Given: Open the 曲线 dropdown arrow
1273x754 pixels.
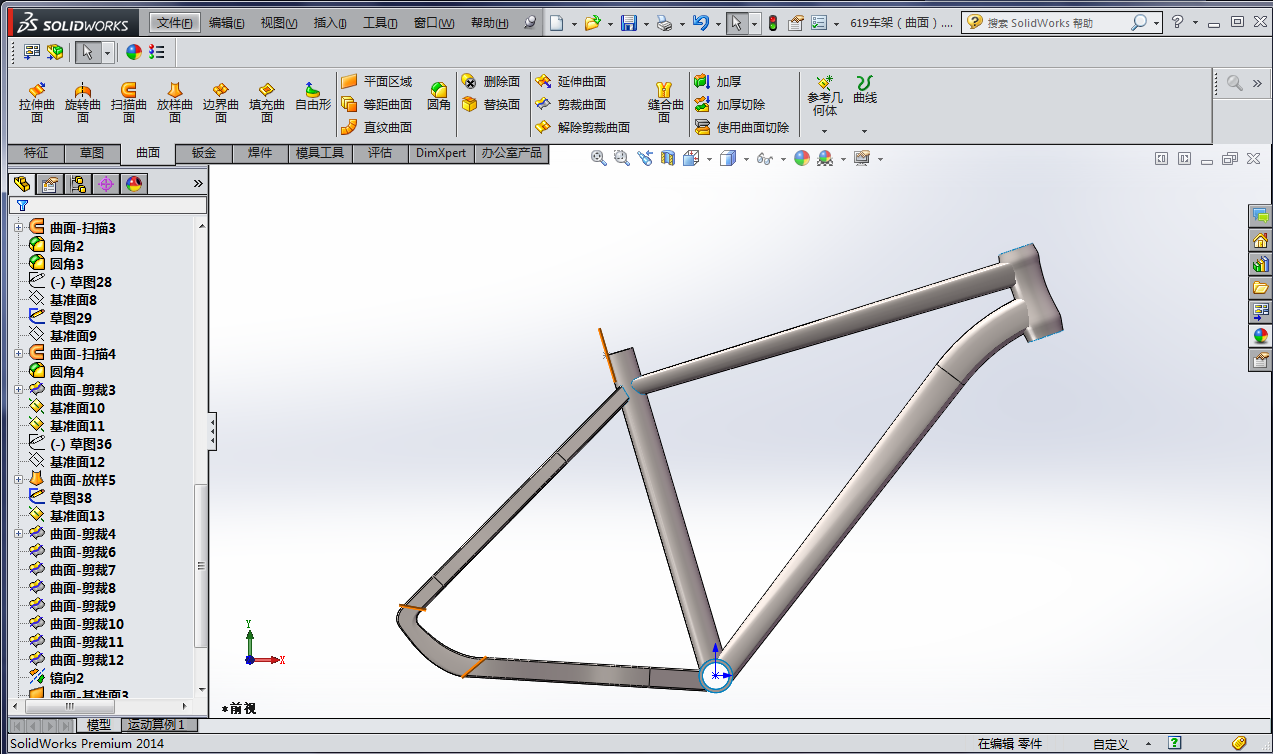Looking at the screenshot, I should (x=864, y=131).
